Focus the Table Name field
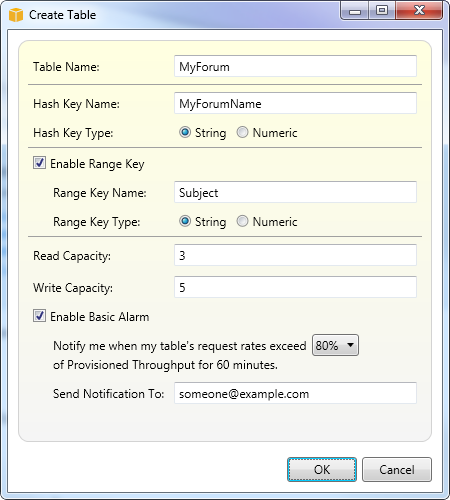450x500 pixels. tap(295, 66)
